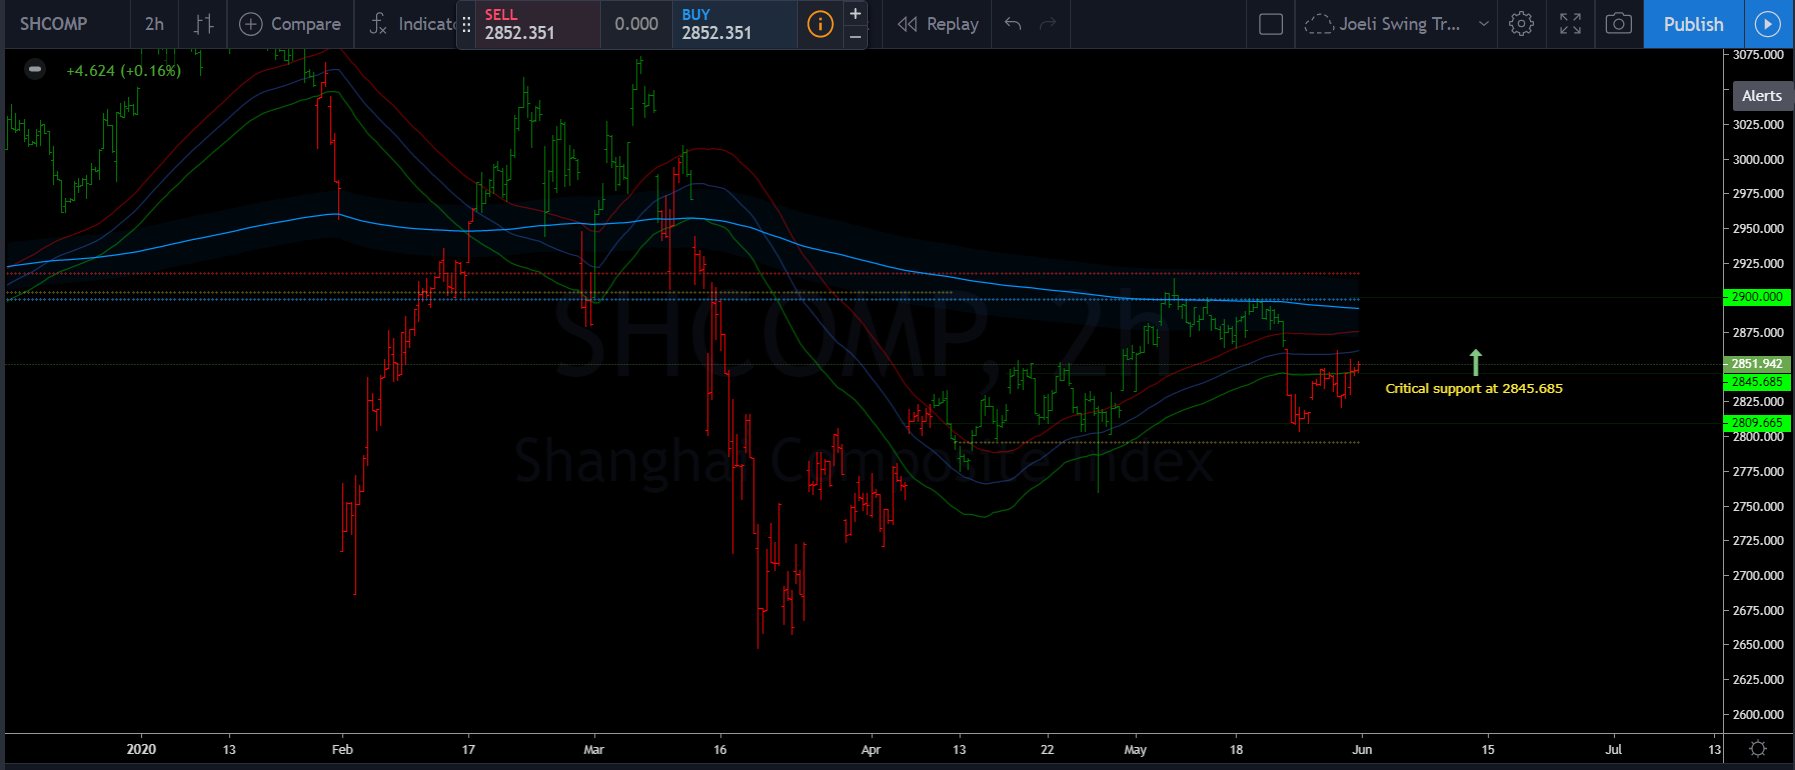This screenshot has height=770, width=1795.
Task: Click the Indicators fx icon
Action: pyautogui.click(x=377, y=24)
